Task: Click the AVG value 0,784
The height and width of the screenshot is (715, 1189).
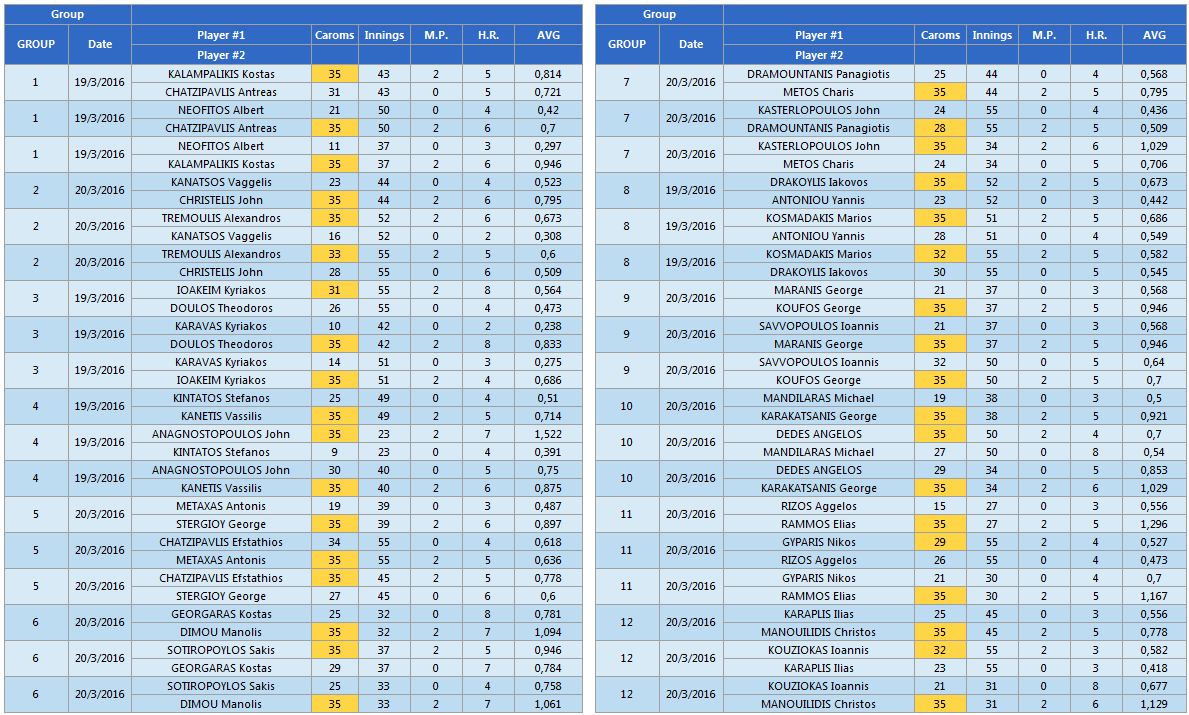Action: (x=547, y=668)
